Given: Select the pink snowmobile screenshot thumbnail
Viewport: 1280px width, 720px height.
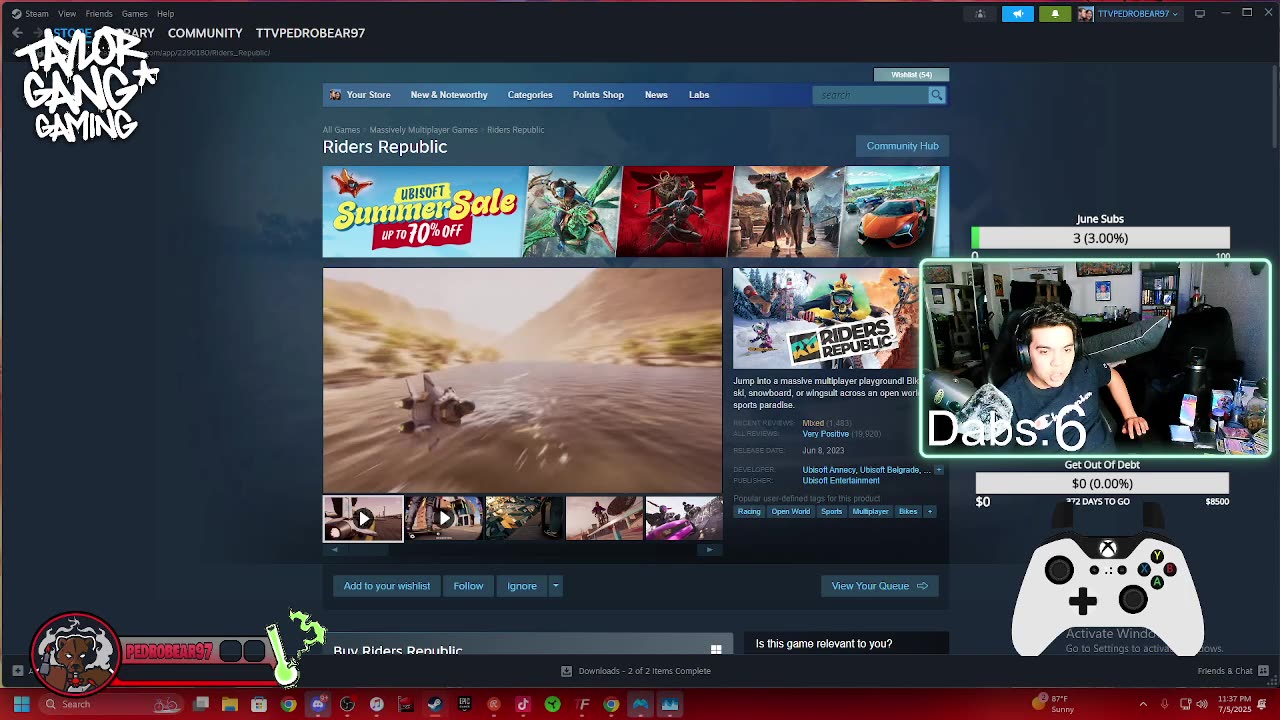Looking at the screenshot, I should tap(684, 519).
